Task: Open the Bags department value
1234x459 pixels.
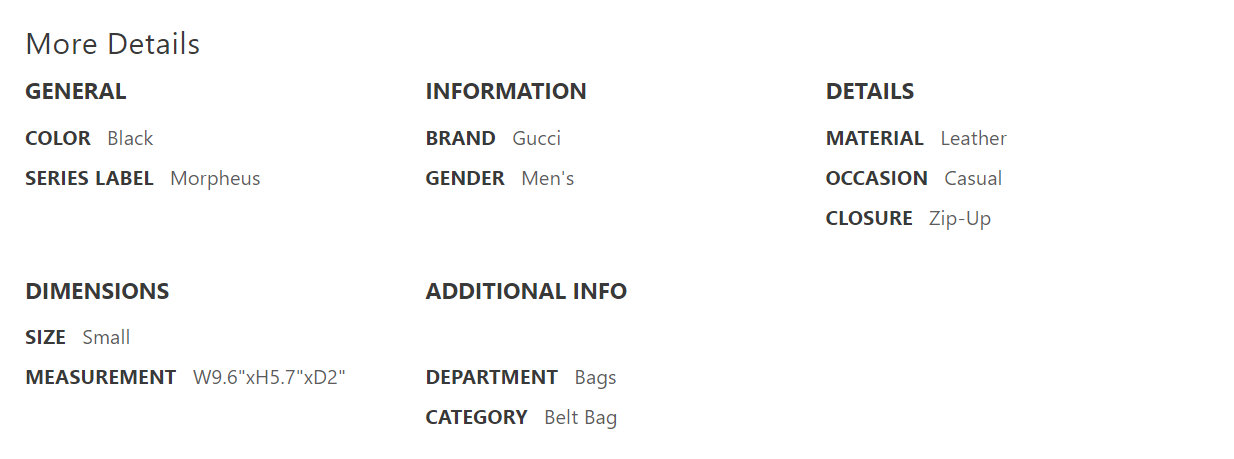Action: (x=595, y=377)
